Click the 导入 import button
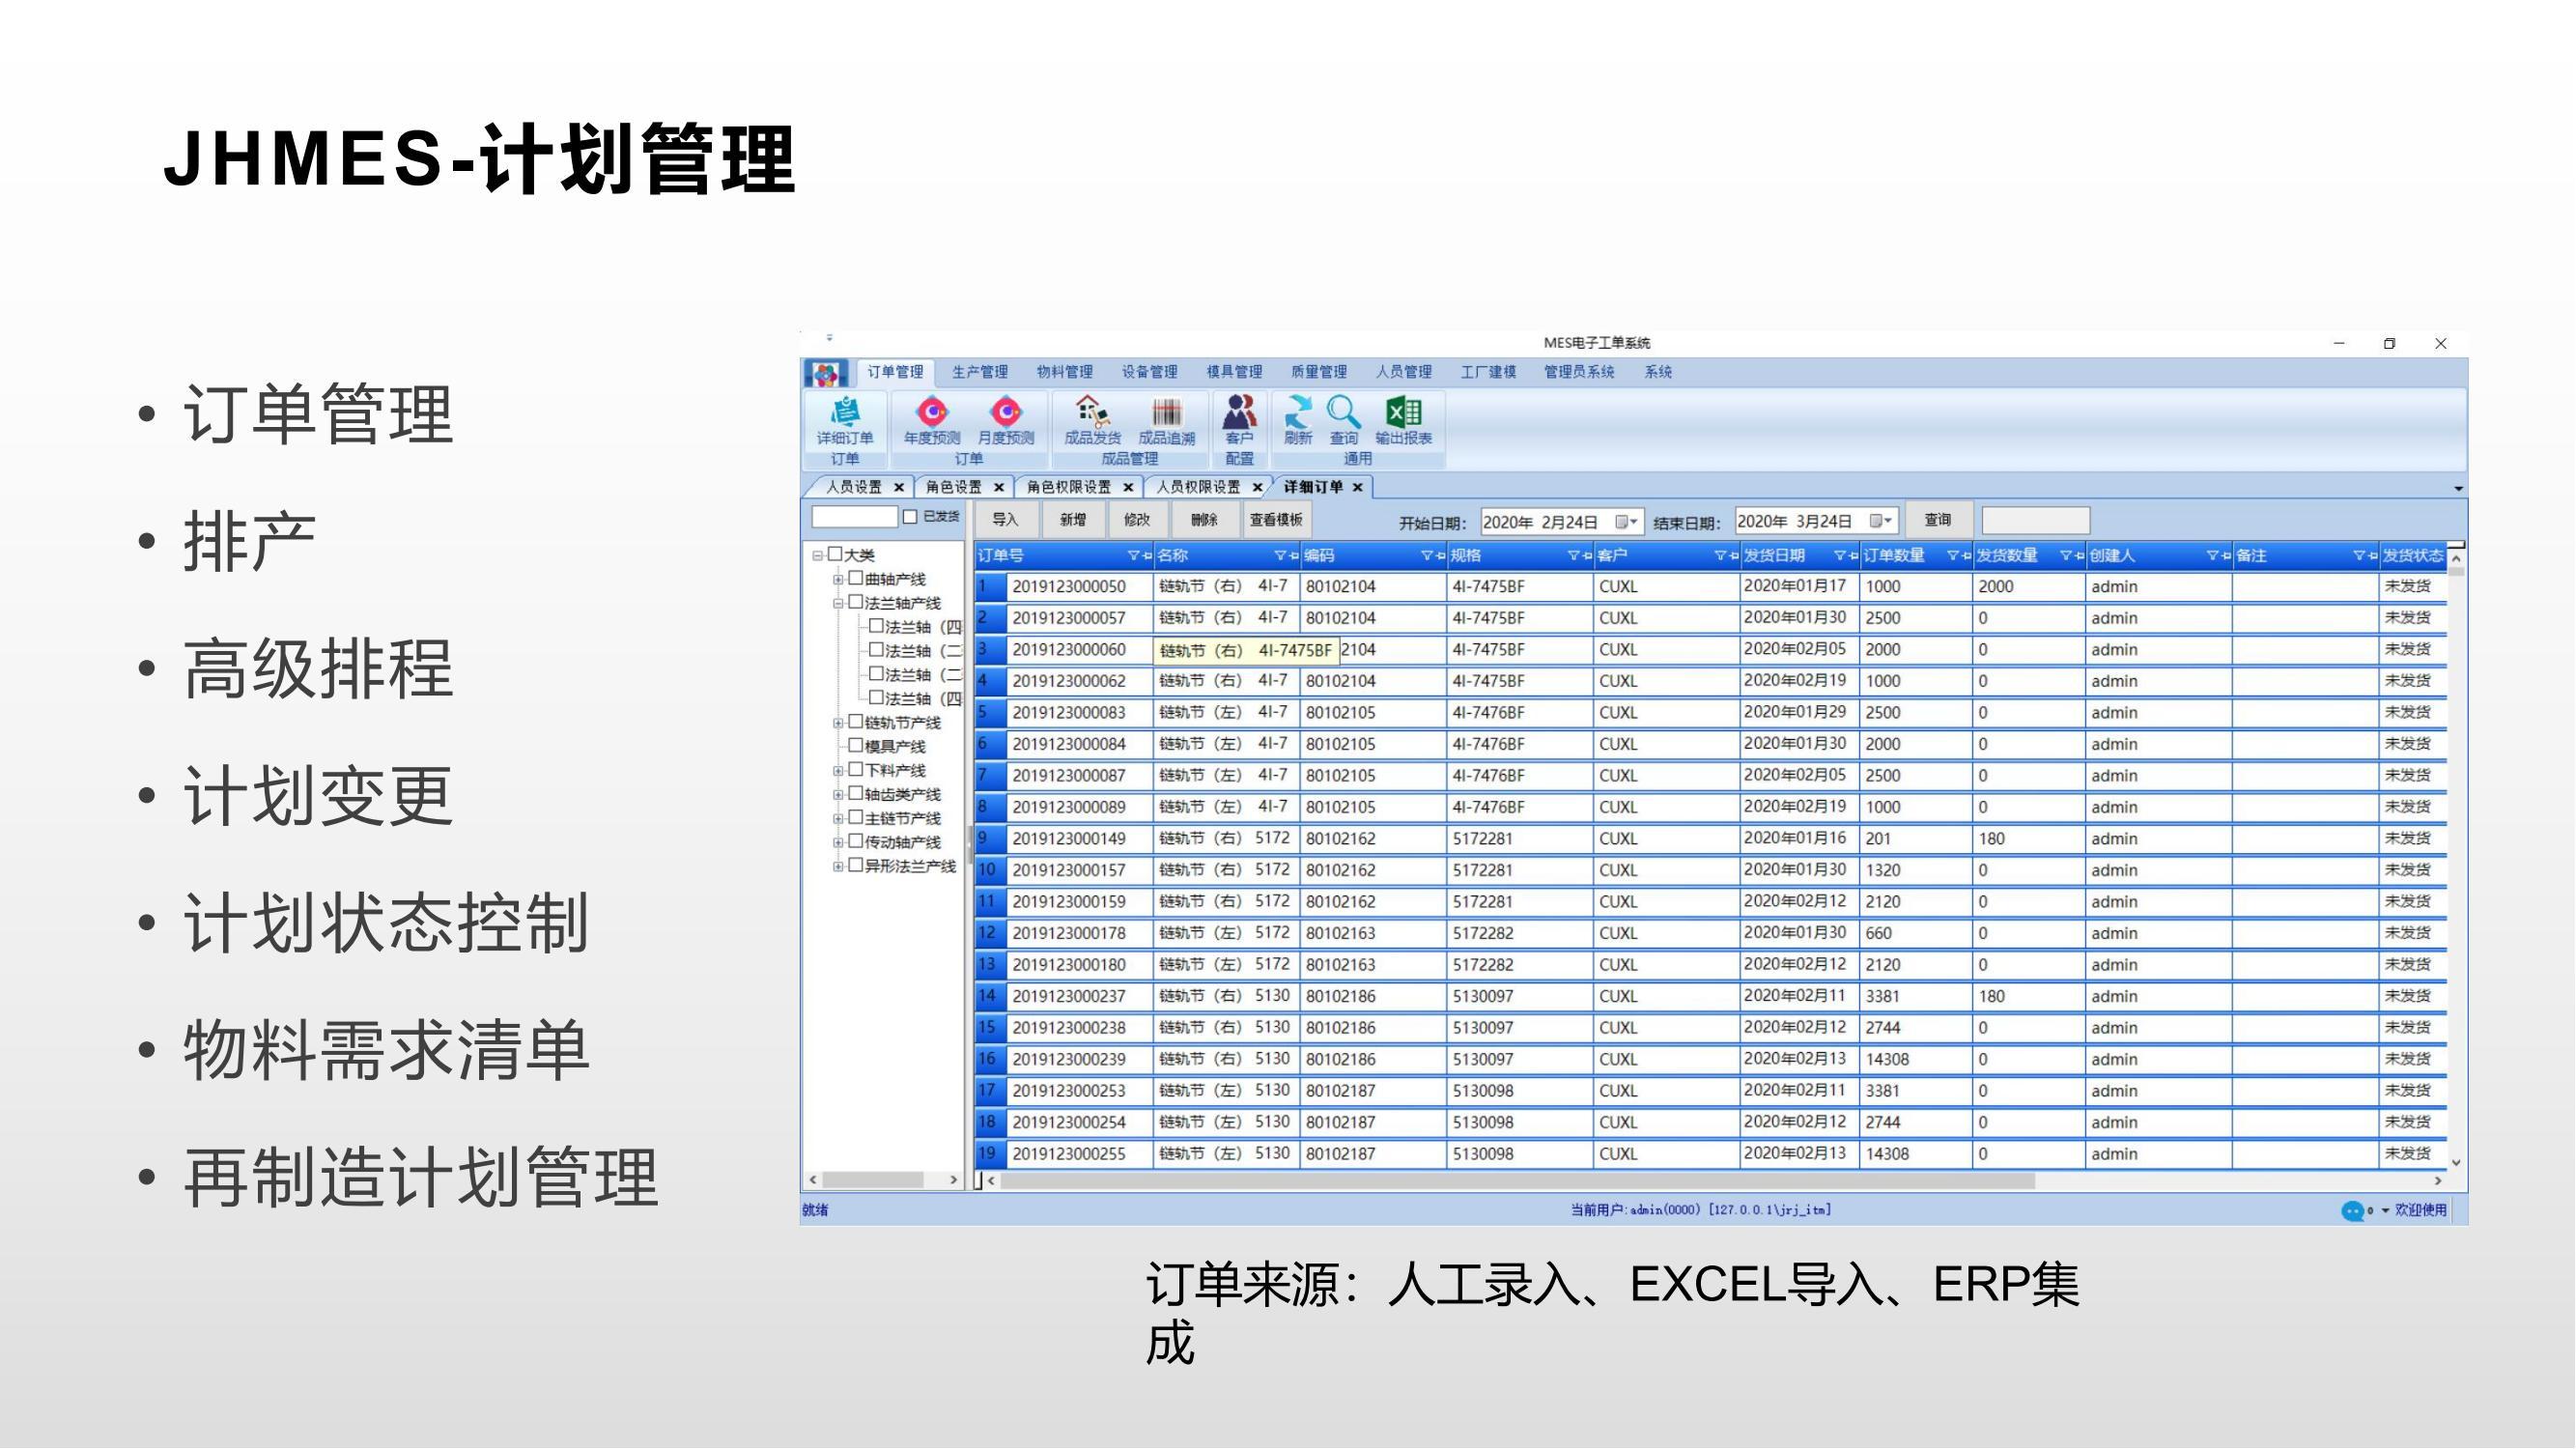The width and height of the screenshot is (2576, 1449). tap(1005, 520)
